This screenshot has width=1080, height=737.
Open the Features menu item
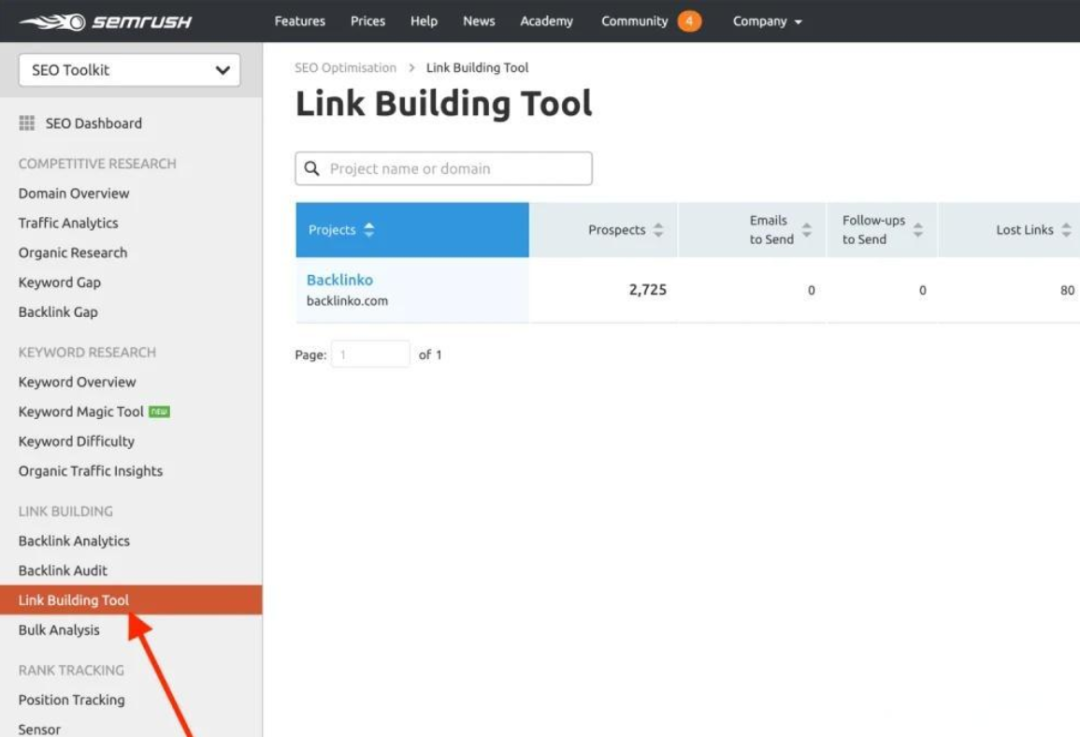(300, 21)
